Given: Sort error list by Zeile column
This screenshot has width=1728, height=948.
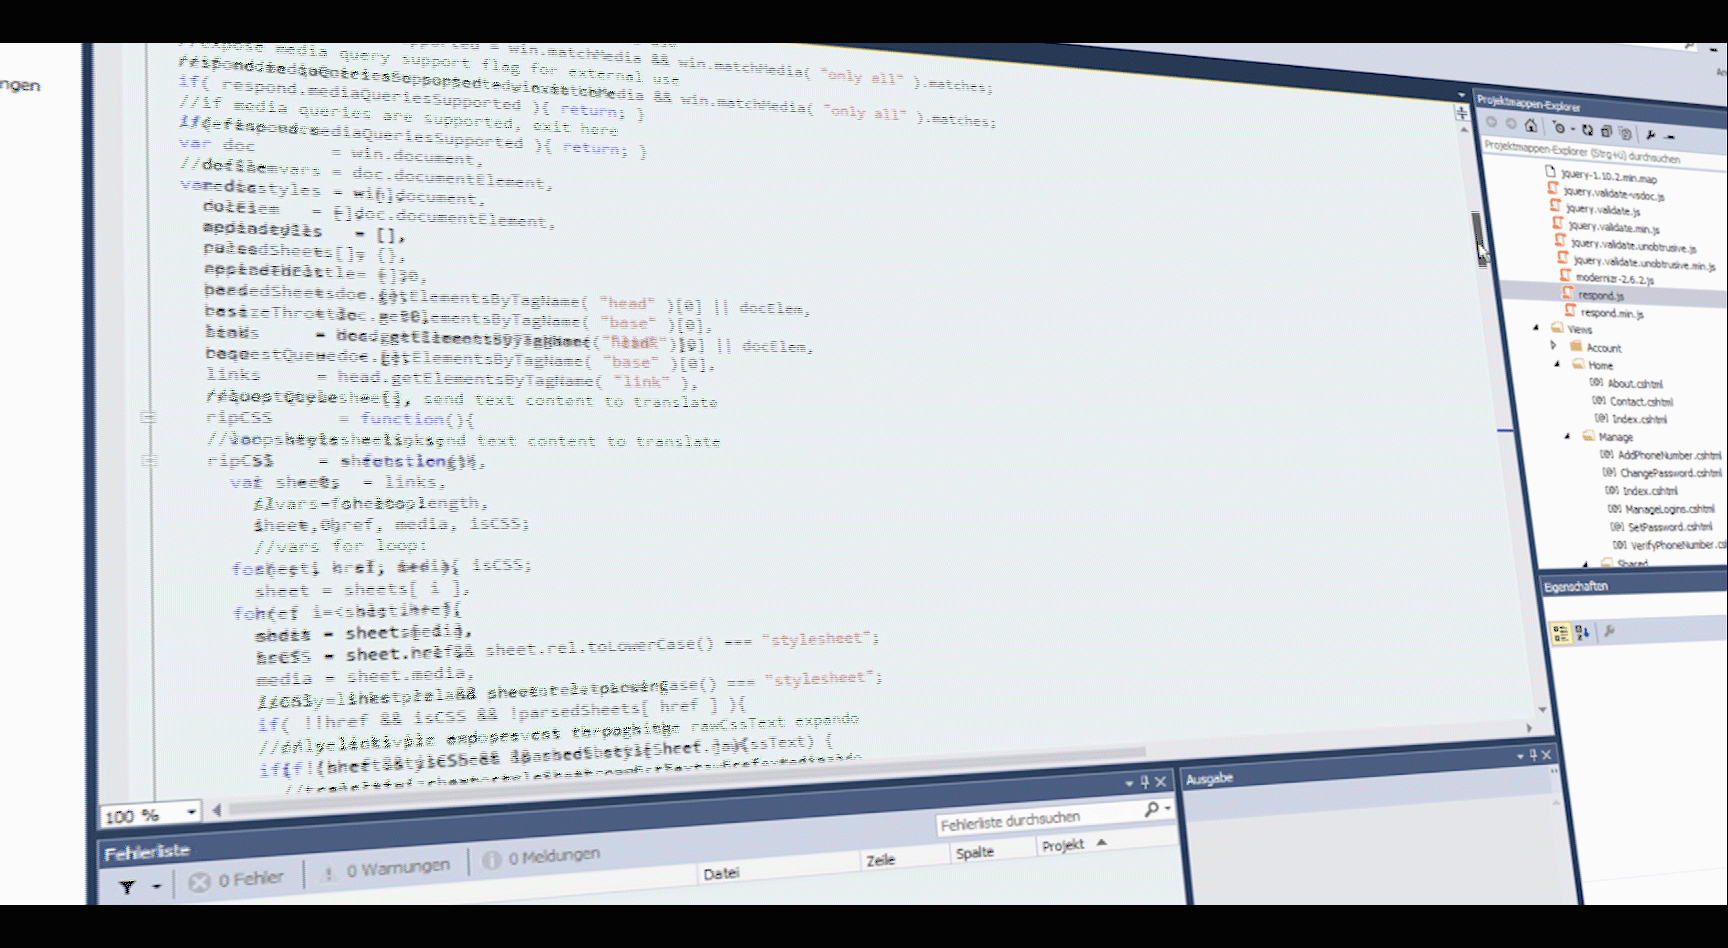Looking at the screenshot, I should (881, 860).
